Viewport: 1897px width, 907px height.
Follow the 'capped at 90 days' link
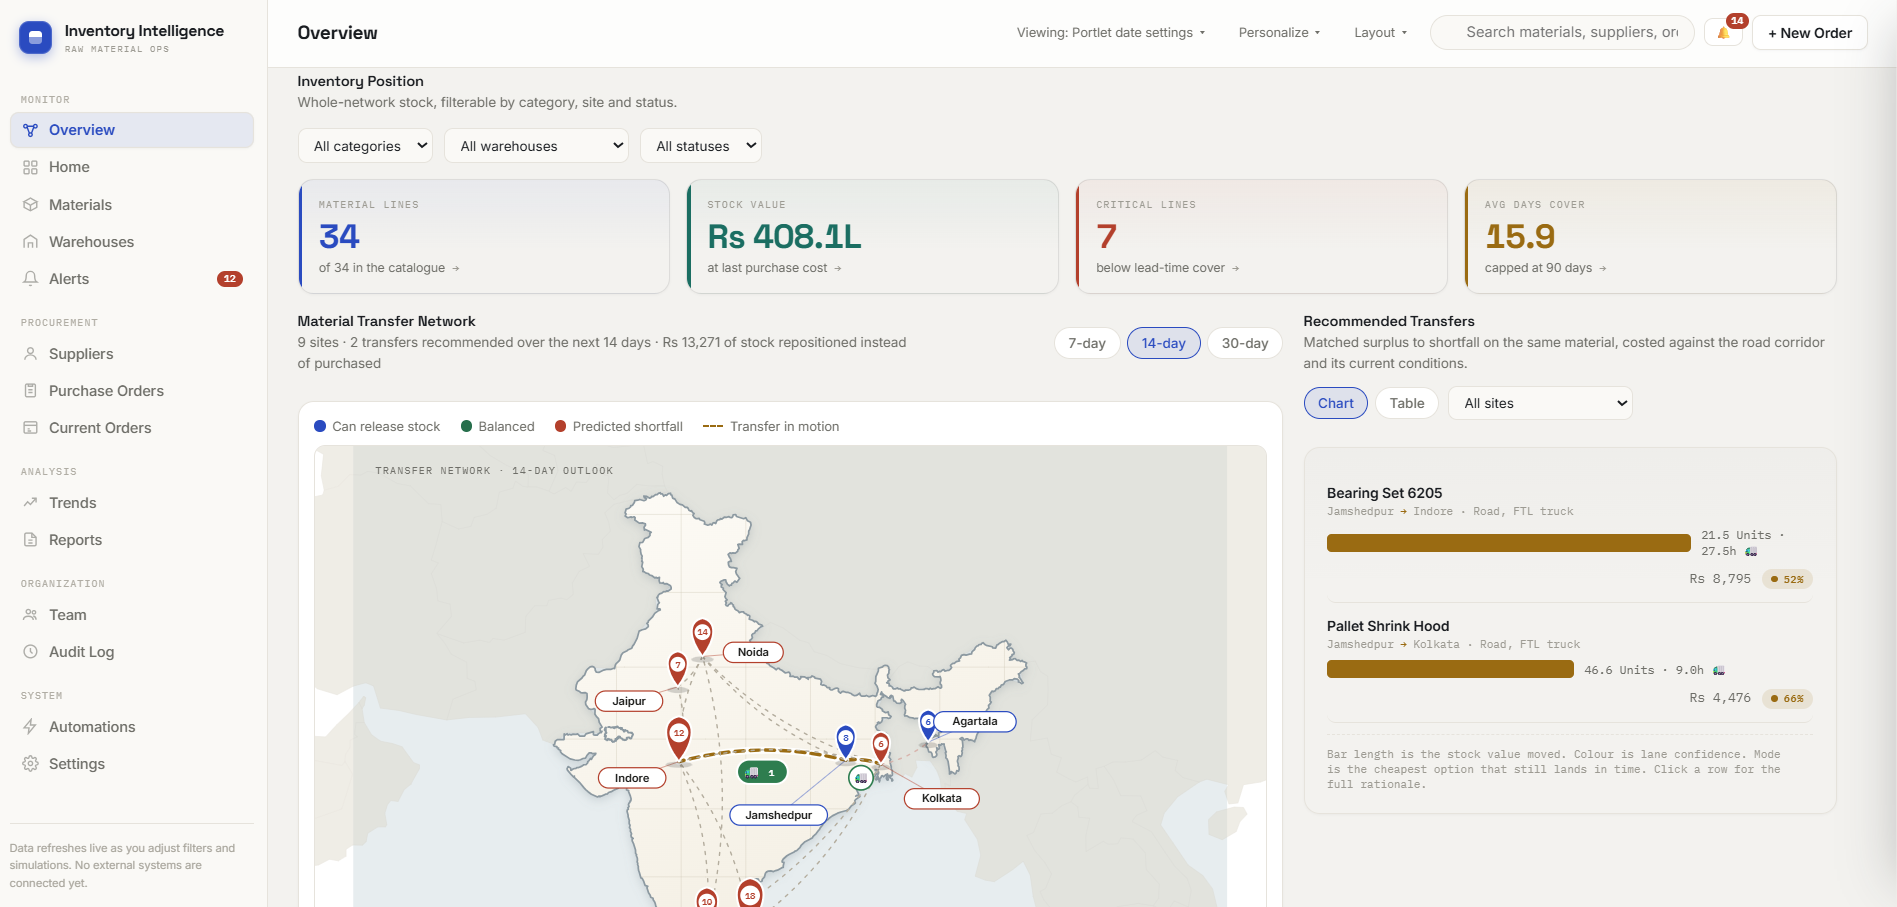(1545, 268)
